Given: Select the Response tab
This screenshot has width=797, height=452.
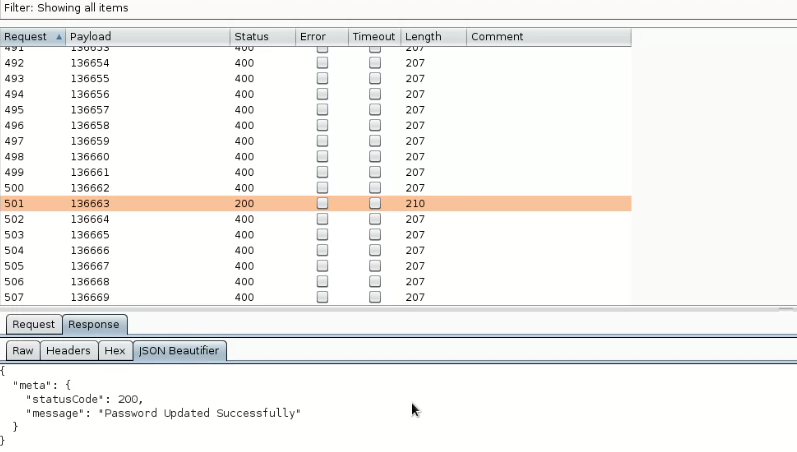Looking at the screenshot, I should pyautogui.click(x=95, y=325).
